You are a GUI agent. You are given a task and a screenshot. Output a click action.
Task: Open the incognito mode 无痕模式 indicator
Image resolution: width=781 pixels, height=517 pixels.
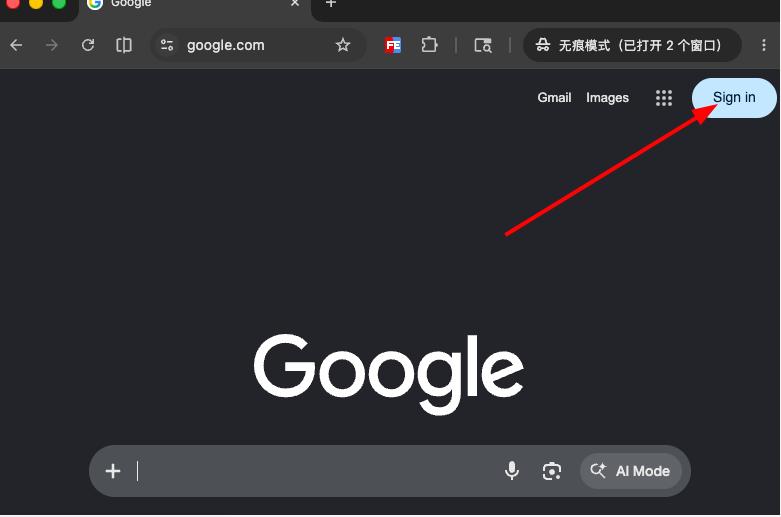click(x=632, y=45)
